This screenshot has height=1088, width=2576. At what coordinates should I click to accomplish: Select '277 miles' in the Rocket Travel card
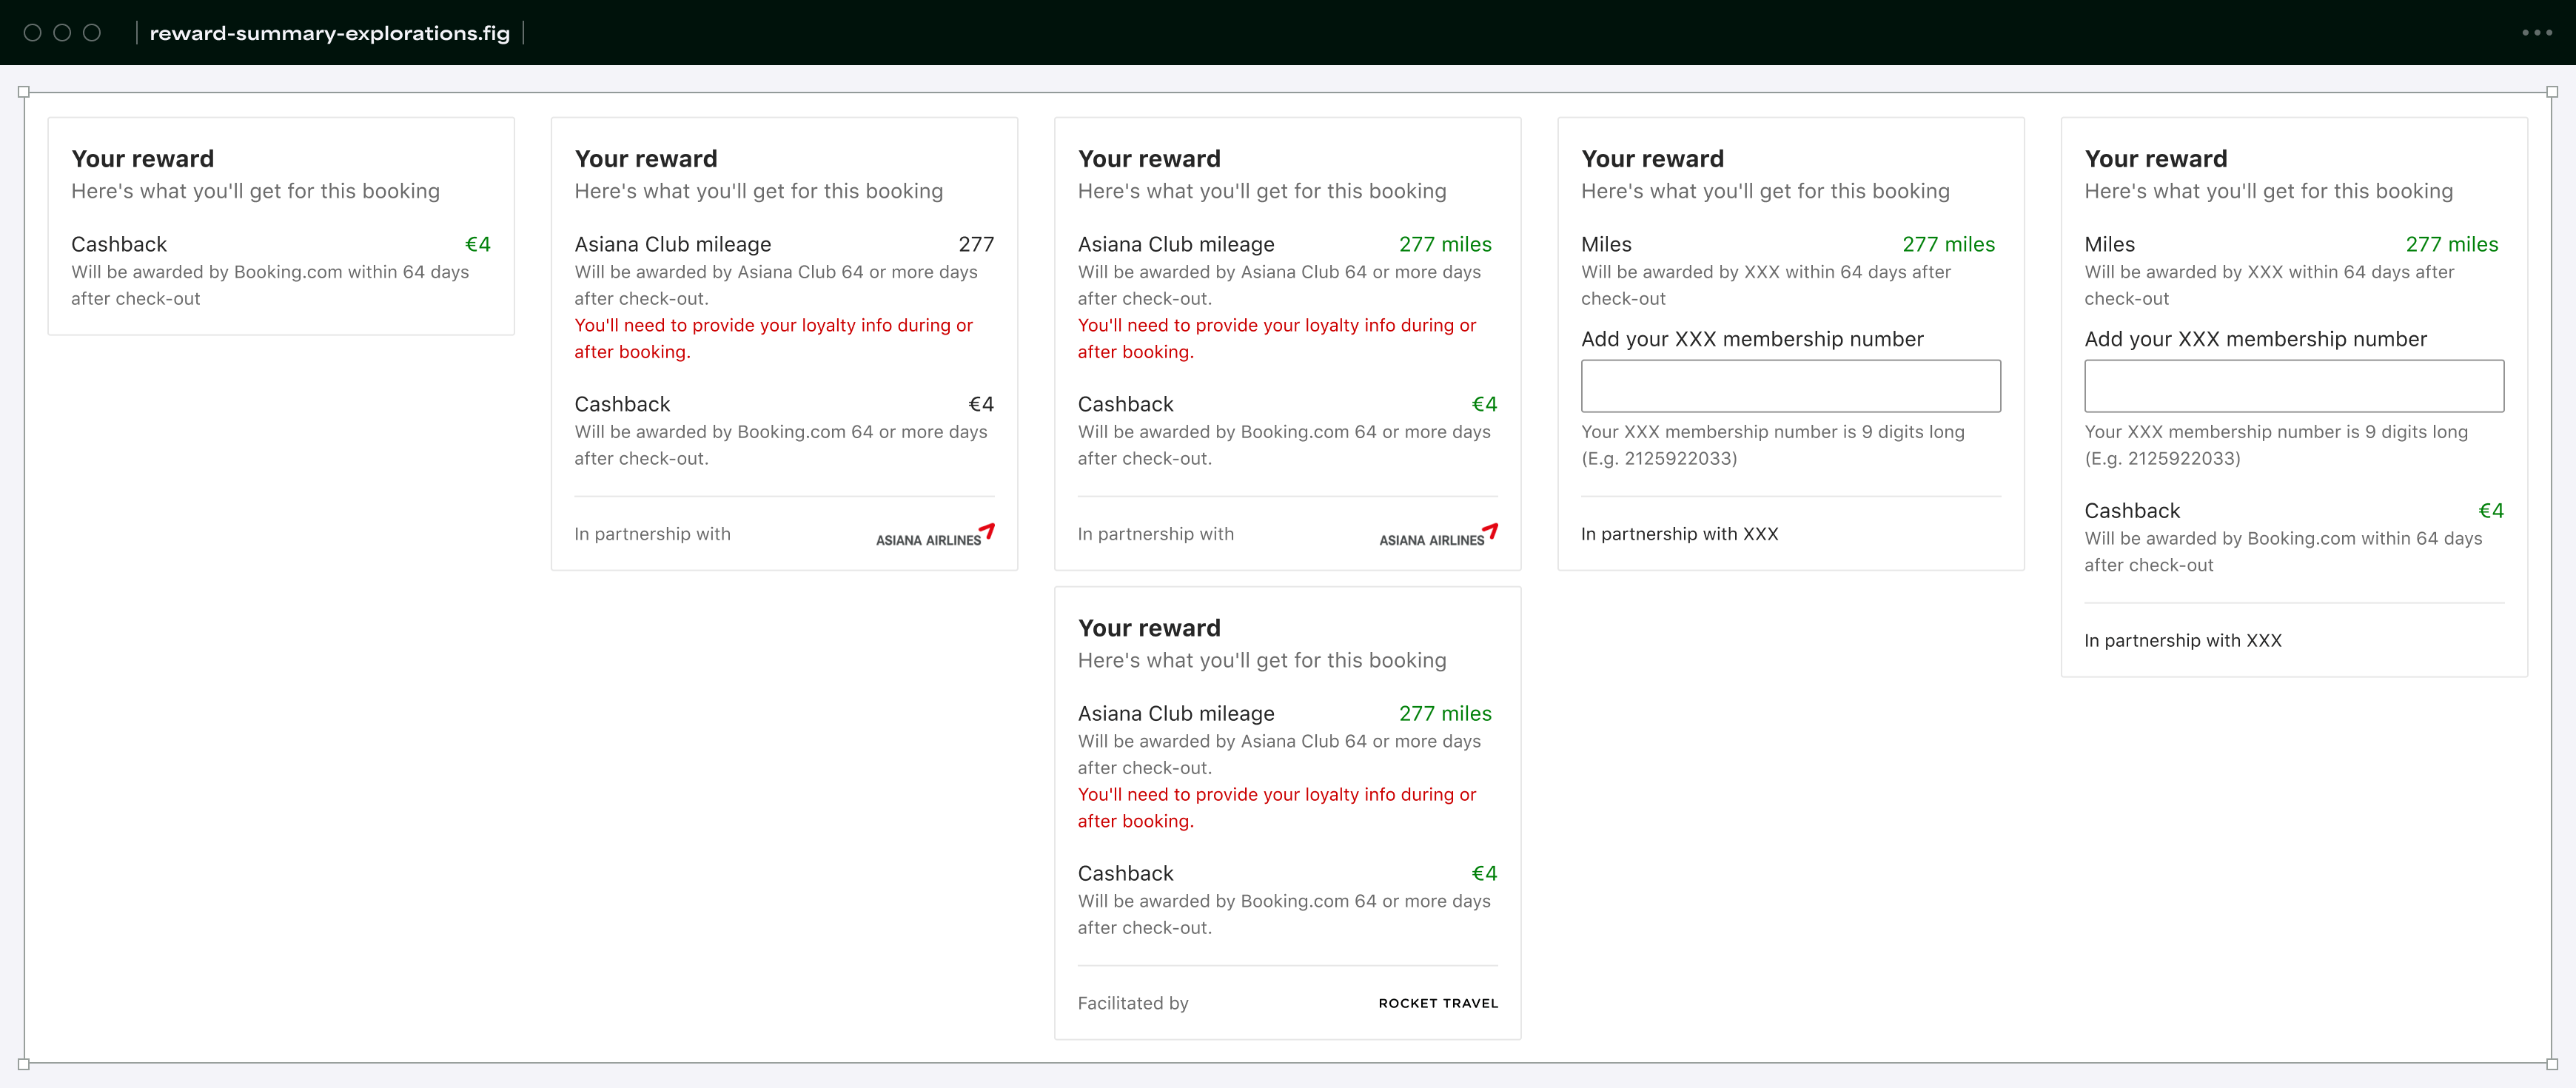pyautogui.click(x=1445, y=713)
